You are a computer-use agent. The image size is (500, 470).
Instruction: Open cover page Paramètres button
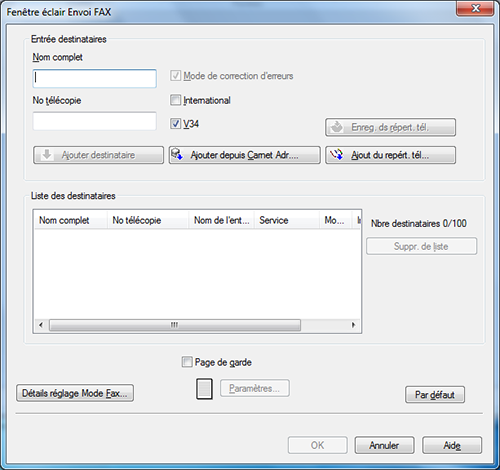tap(255, 388)
